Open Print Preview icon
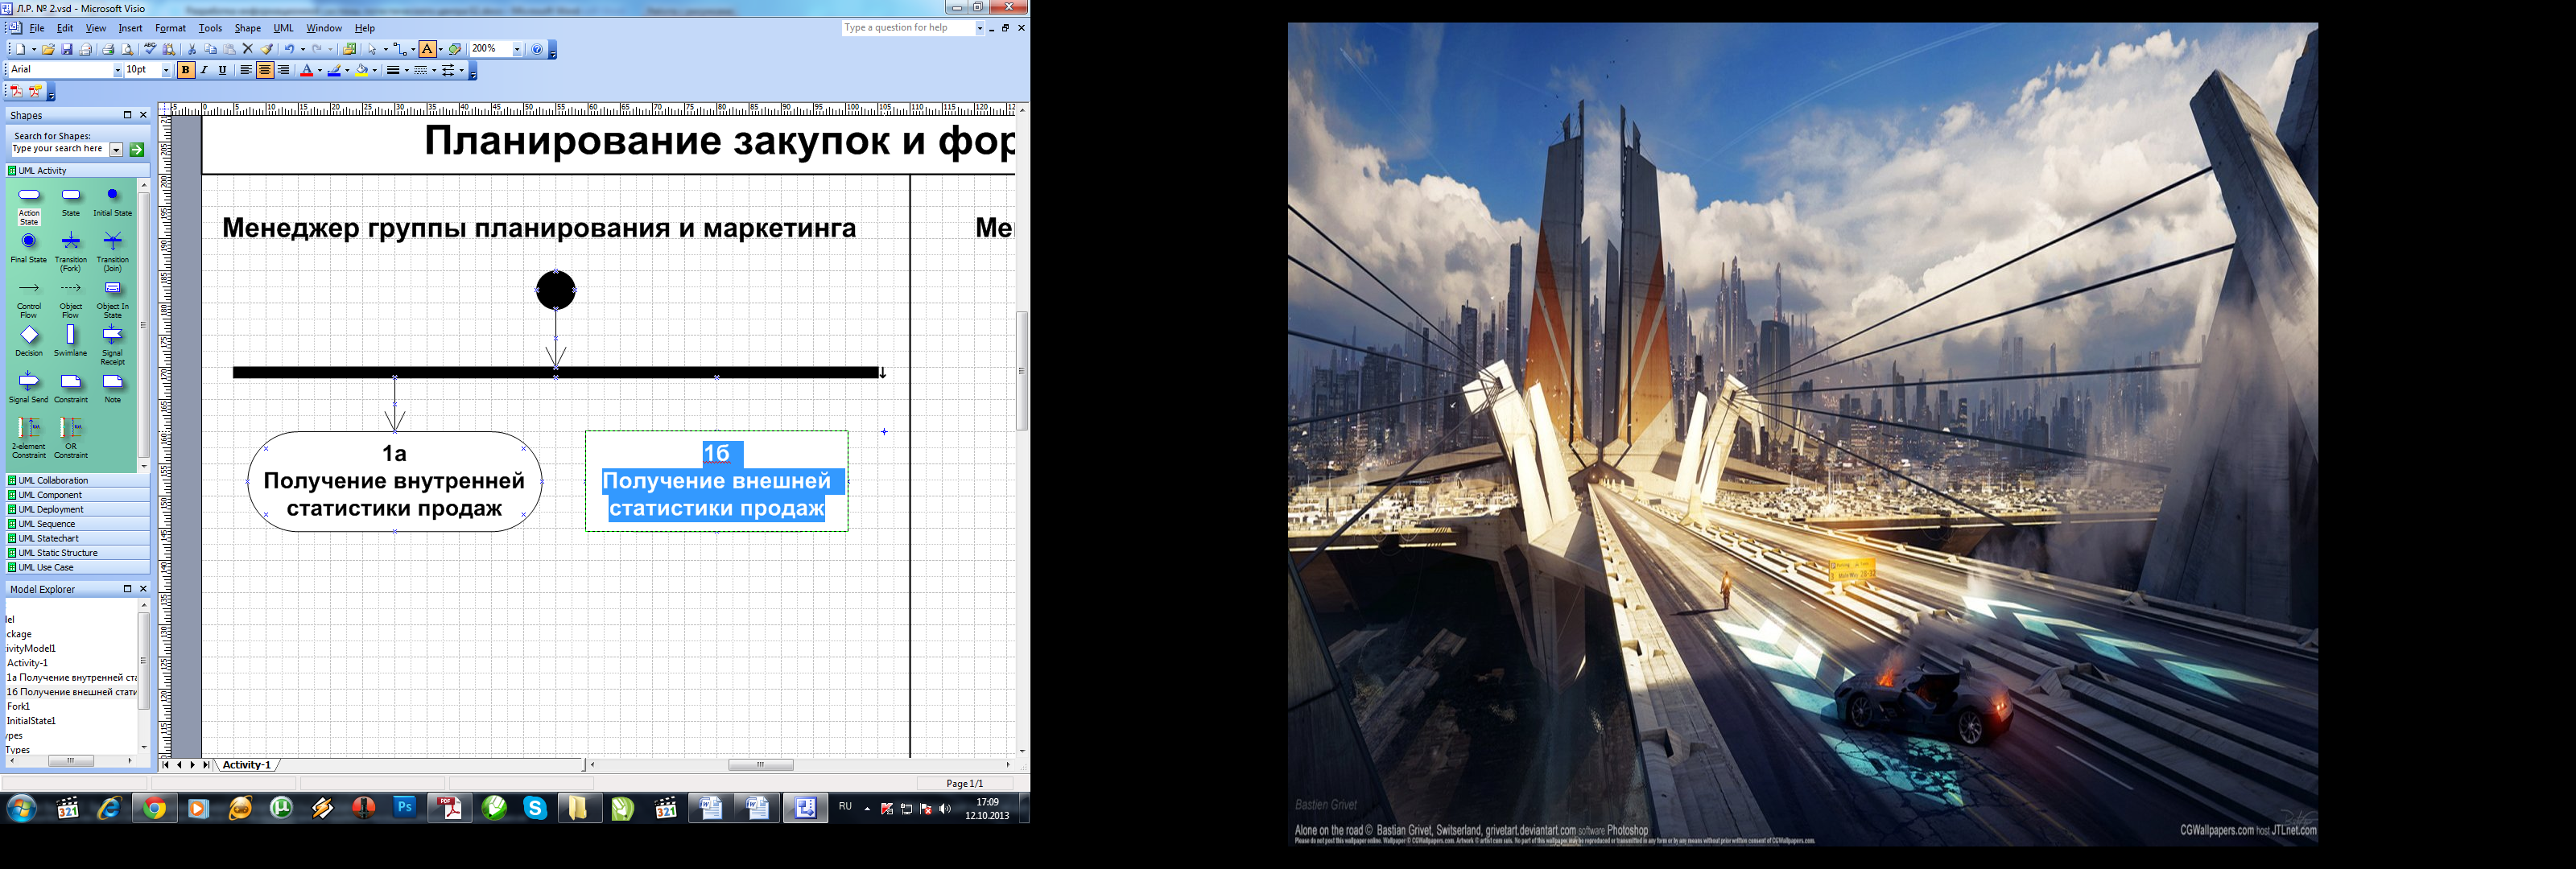This screenshot has height=869, width=2576. click(x=127, y=49)
